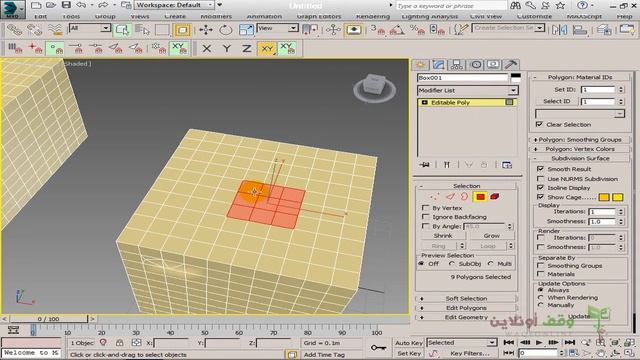Select Border sub-object level
Viewport: 640px width, 360px height.
click(x=464, y=197)
